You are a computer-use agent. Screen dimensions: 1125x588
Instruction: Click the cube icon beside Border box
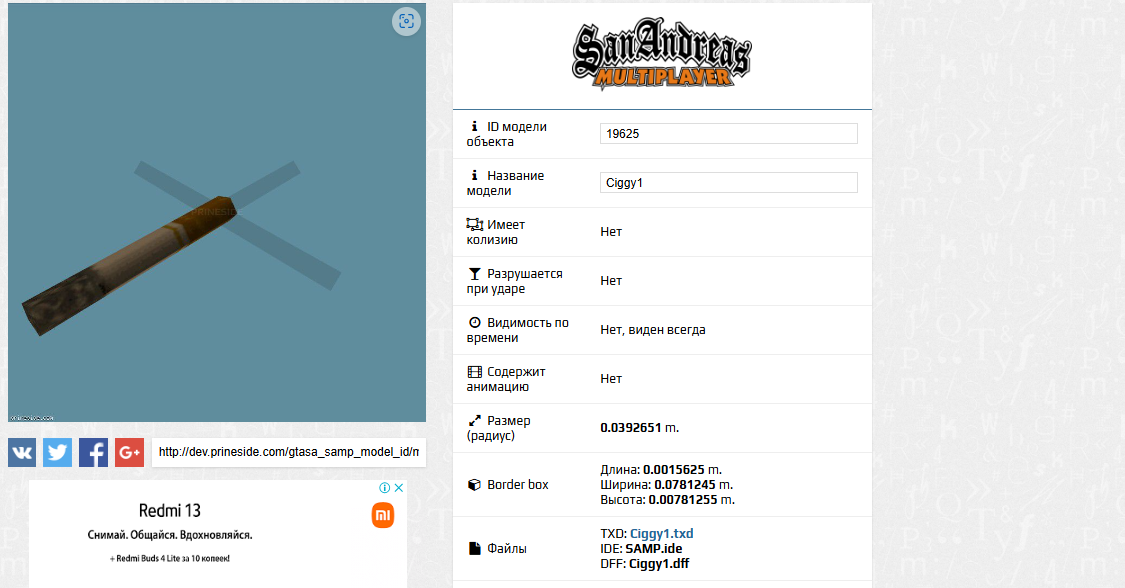[474, 485]
